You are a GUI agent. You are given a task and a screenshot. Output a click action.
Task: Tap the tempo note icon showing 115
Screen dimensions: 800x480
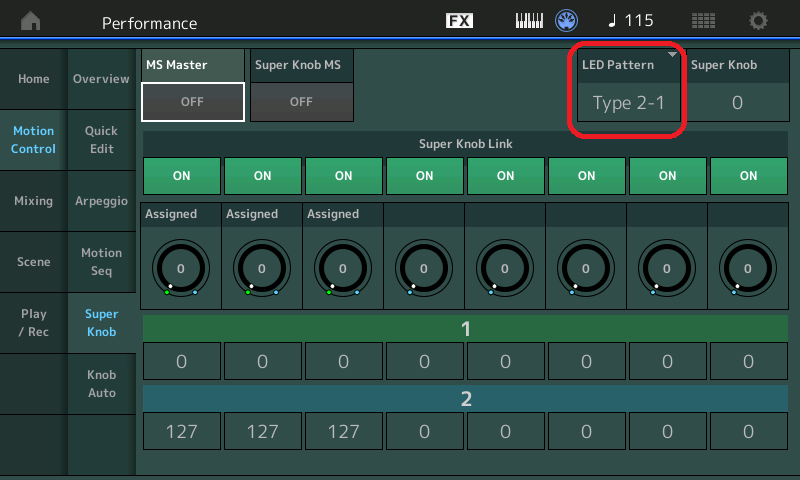[631, 21]
